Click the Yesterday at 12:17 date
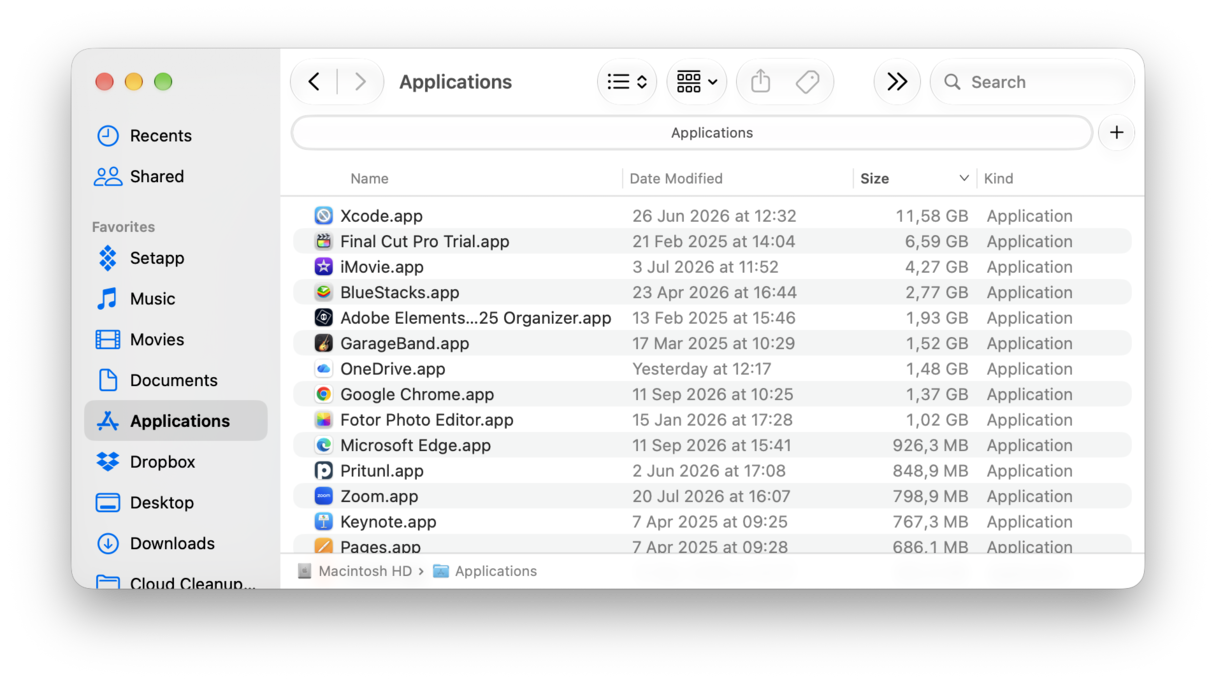 tap(702, 369)
